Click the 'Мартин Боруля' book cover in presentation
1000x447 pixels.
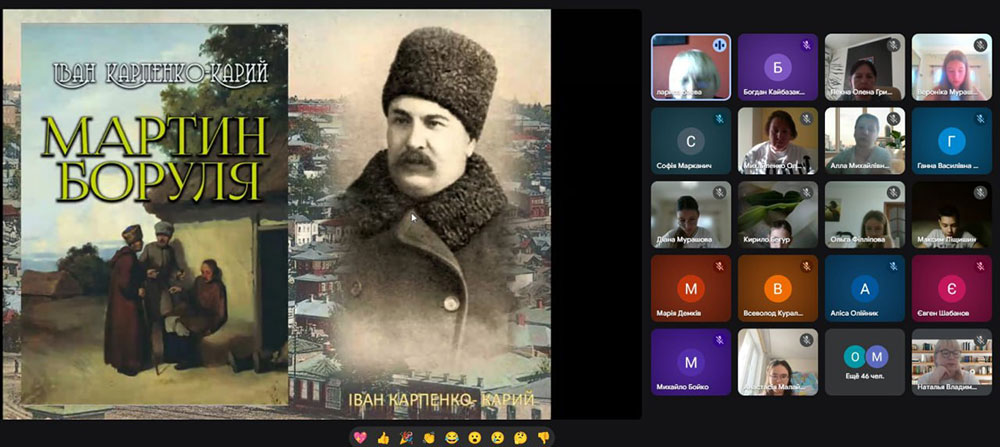point(154,214)
